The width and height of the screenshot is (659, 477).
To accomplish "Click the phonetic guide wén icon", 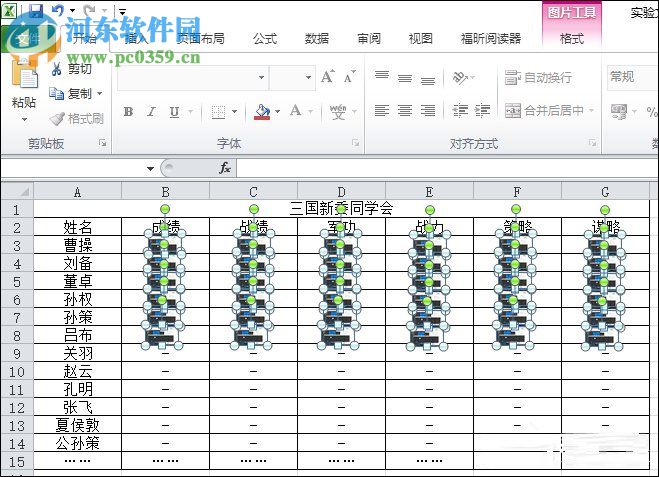I will coord(338,112).
